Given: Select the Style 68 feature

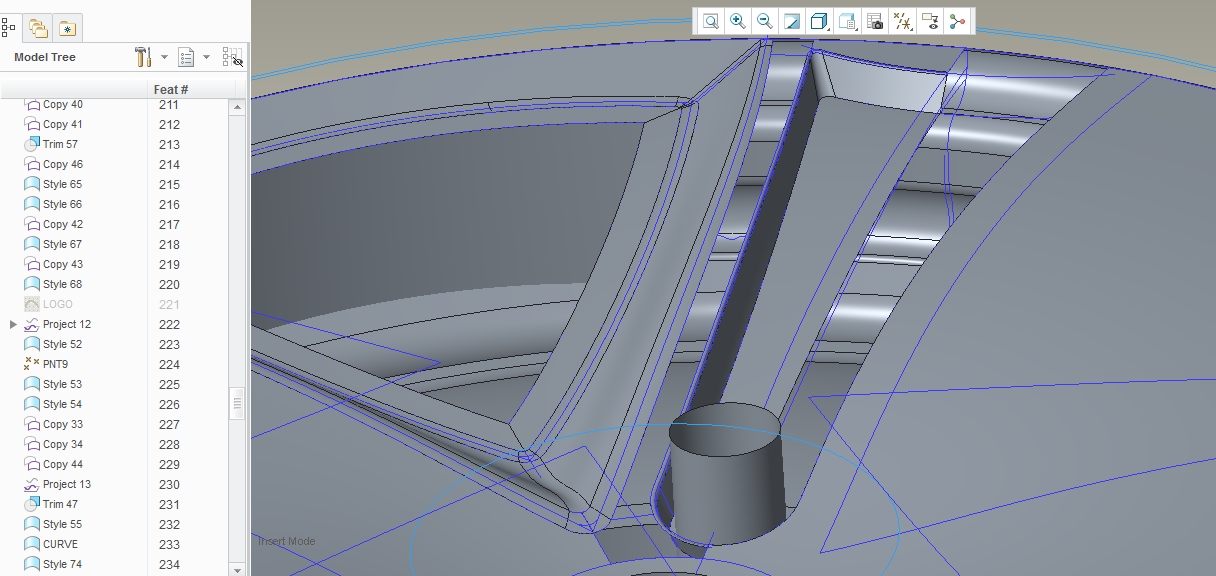Looking at the screenshot, I should pos(62,284).
